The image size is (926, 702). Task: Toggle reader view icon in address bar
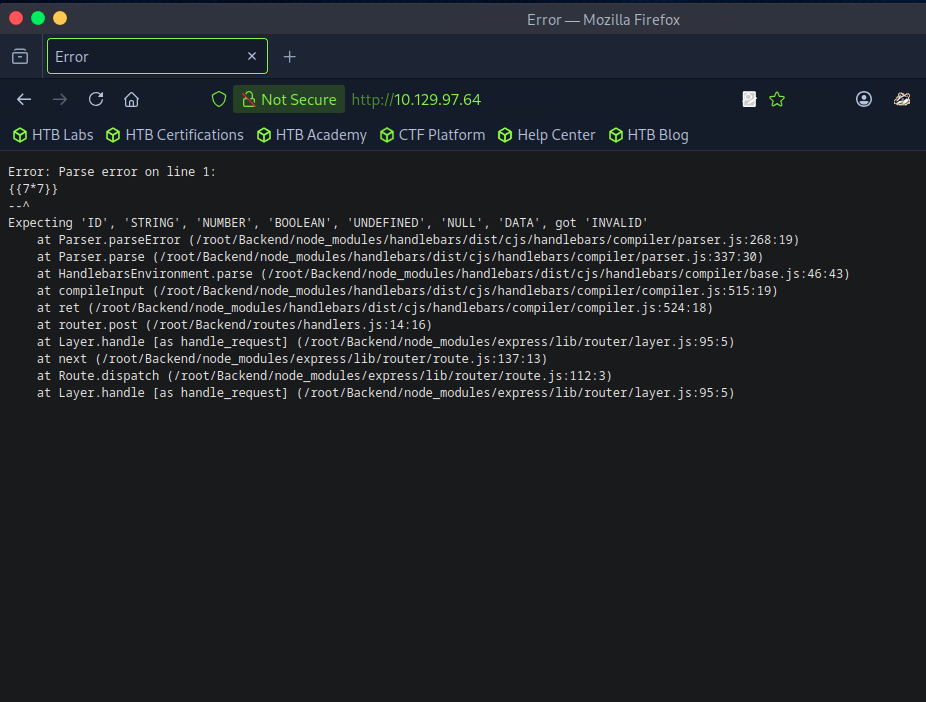pos(749,99)
